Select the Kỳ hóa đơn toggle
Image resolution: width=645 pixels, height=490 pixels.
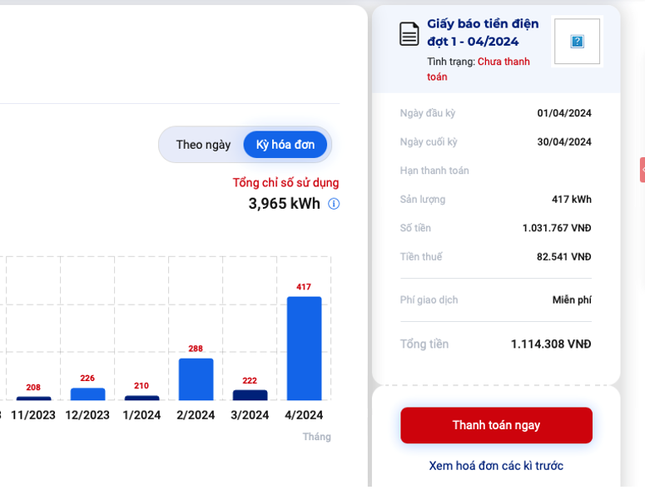pos(285,145)
